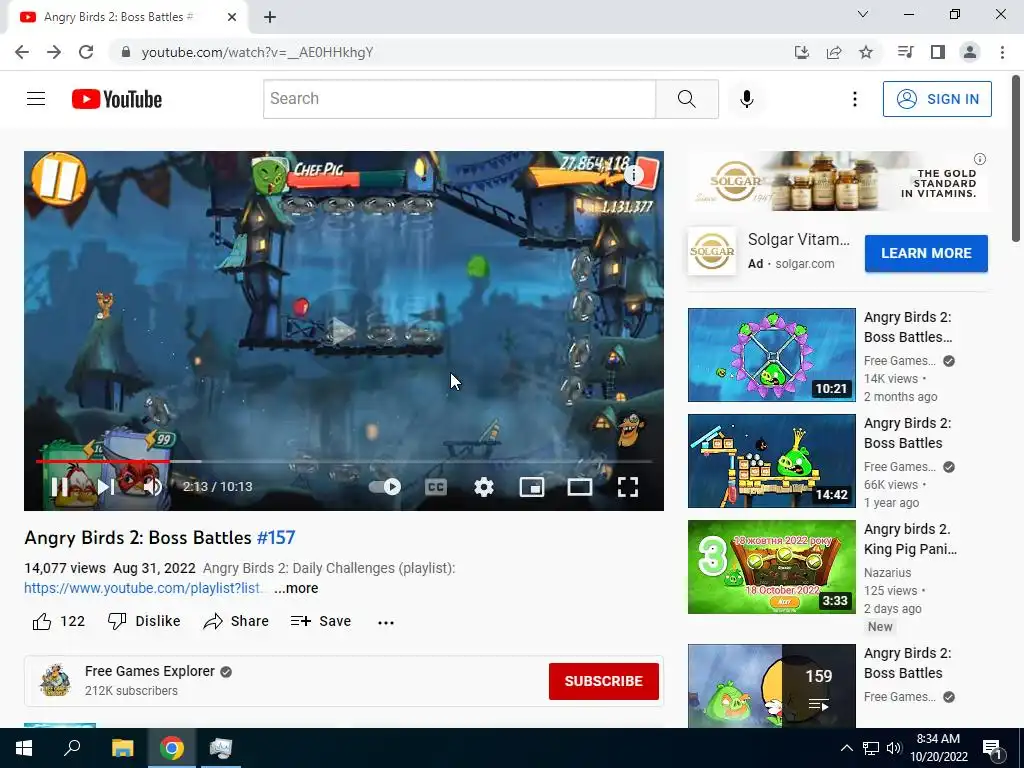Go to the YouTube home logo
1024x768 pixels.
pos(117,99)
